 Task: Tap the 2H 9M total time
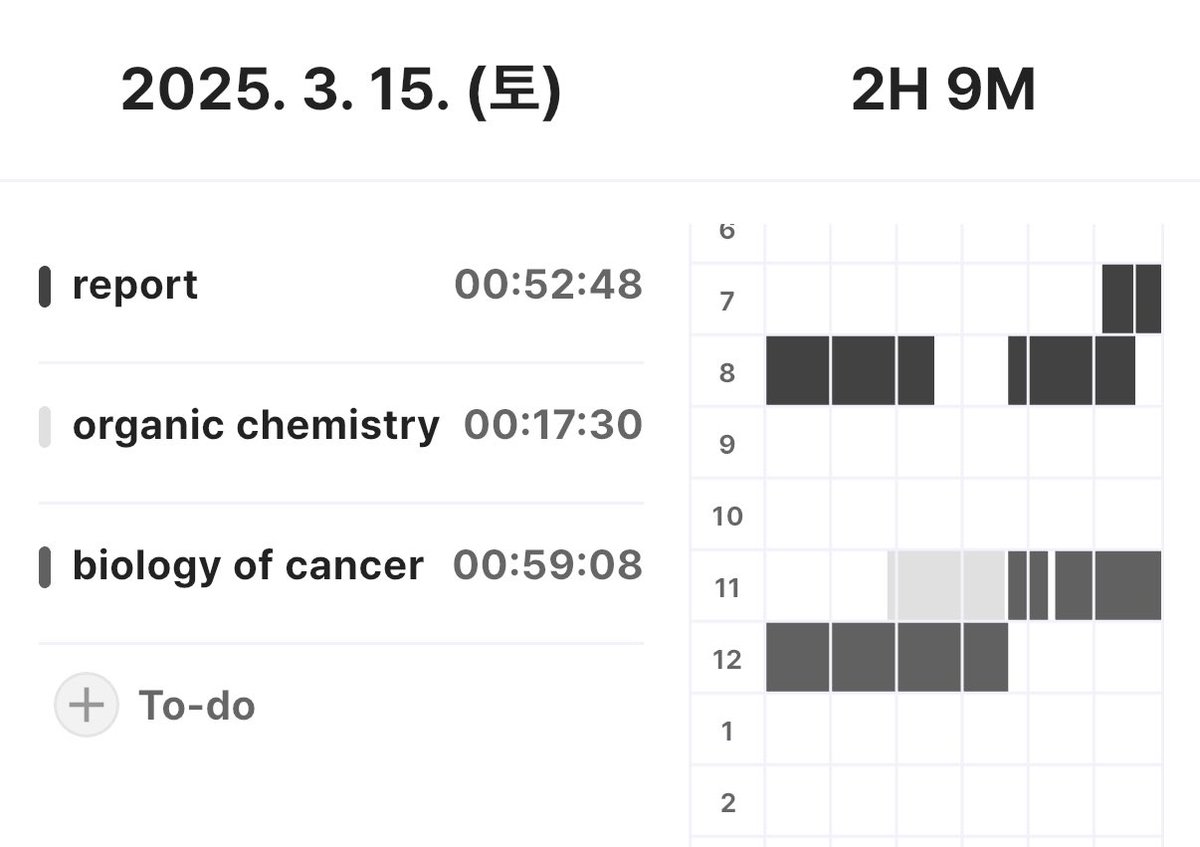943,91
